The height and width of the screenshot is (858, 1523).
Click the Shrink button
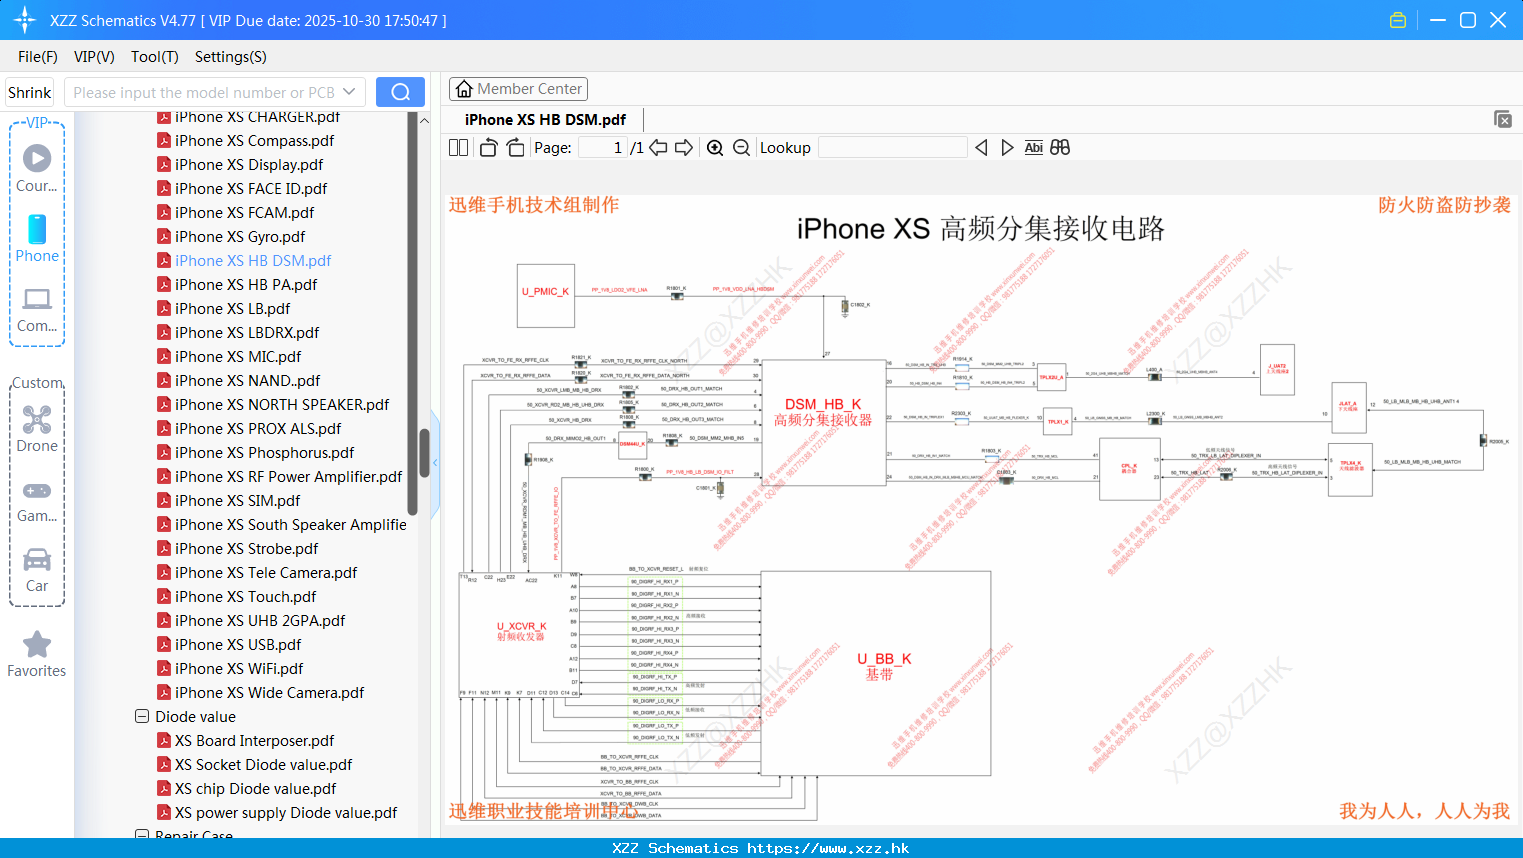click(x=30, y=92)
